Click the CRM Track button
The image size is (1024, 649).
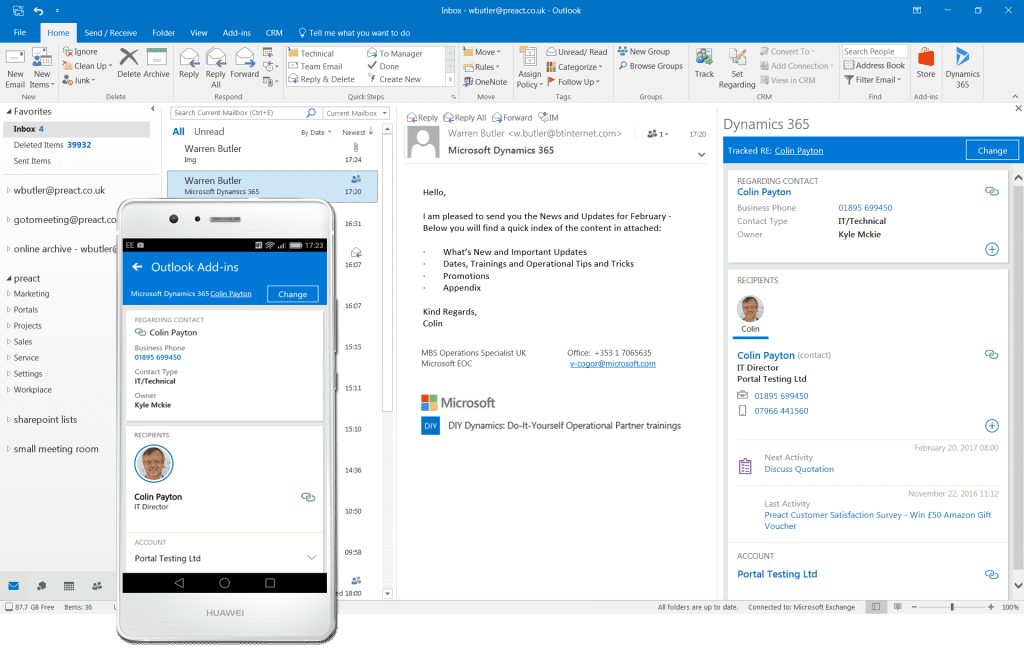[704, 63]
